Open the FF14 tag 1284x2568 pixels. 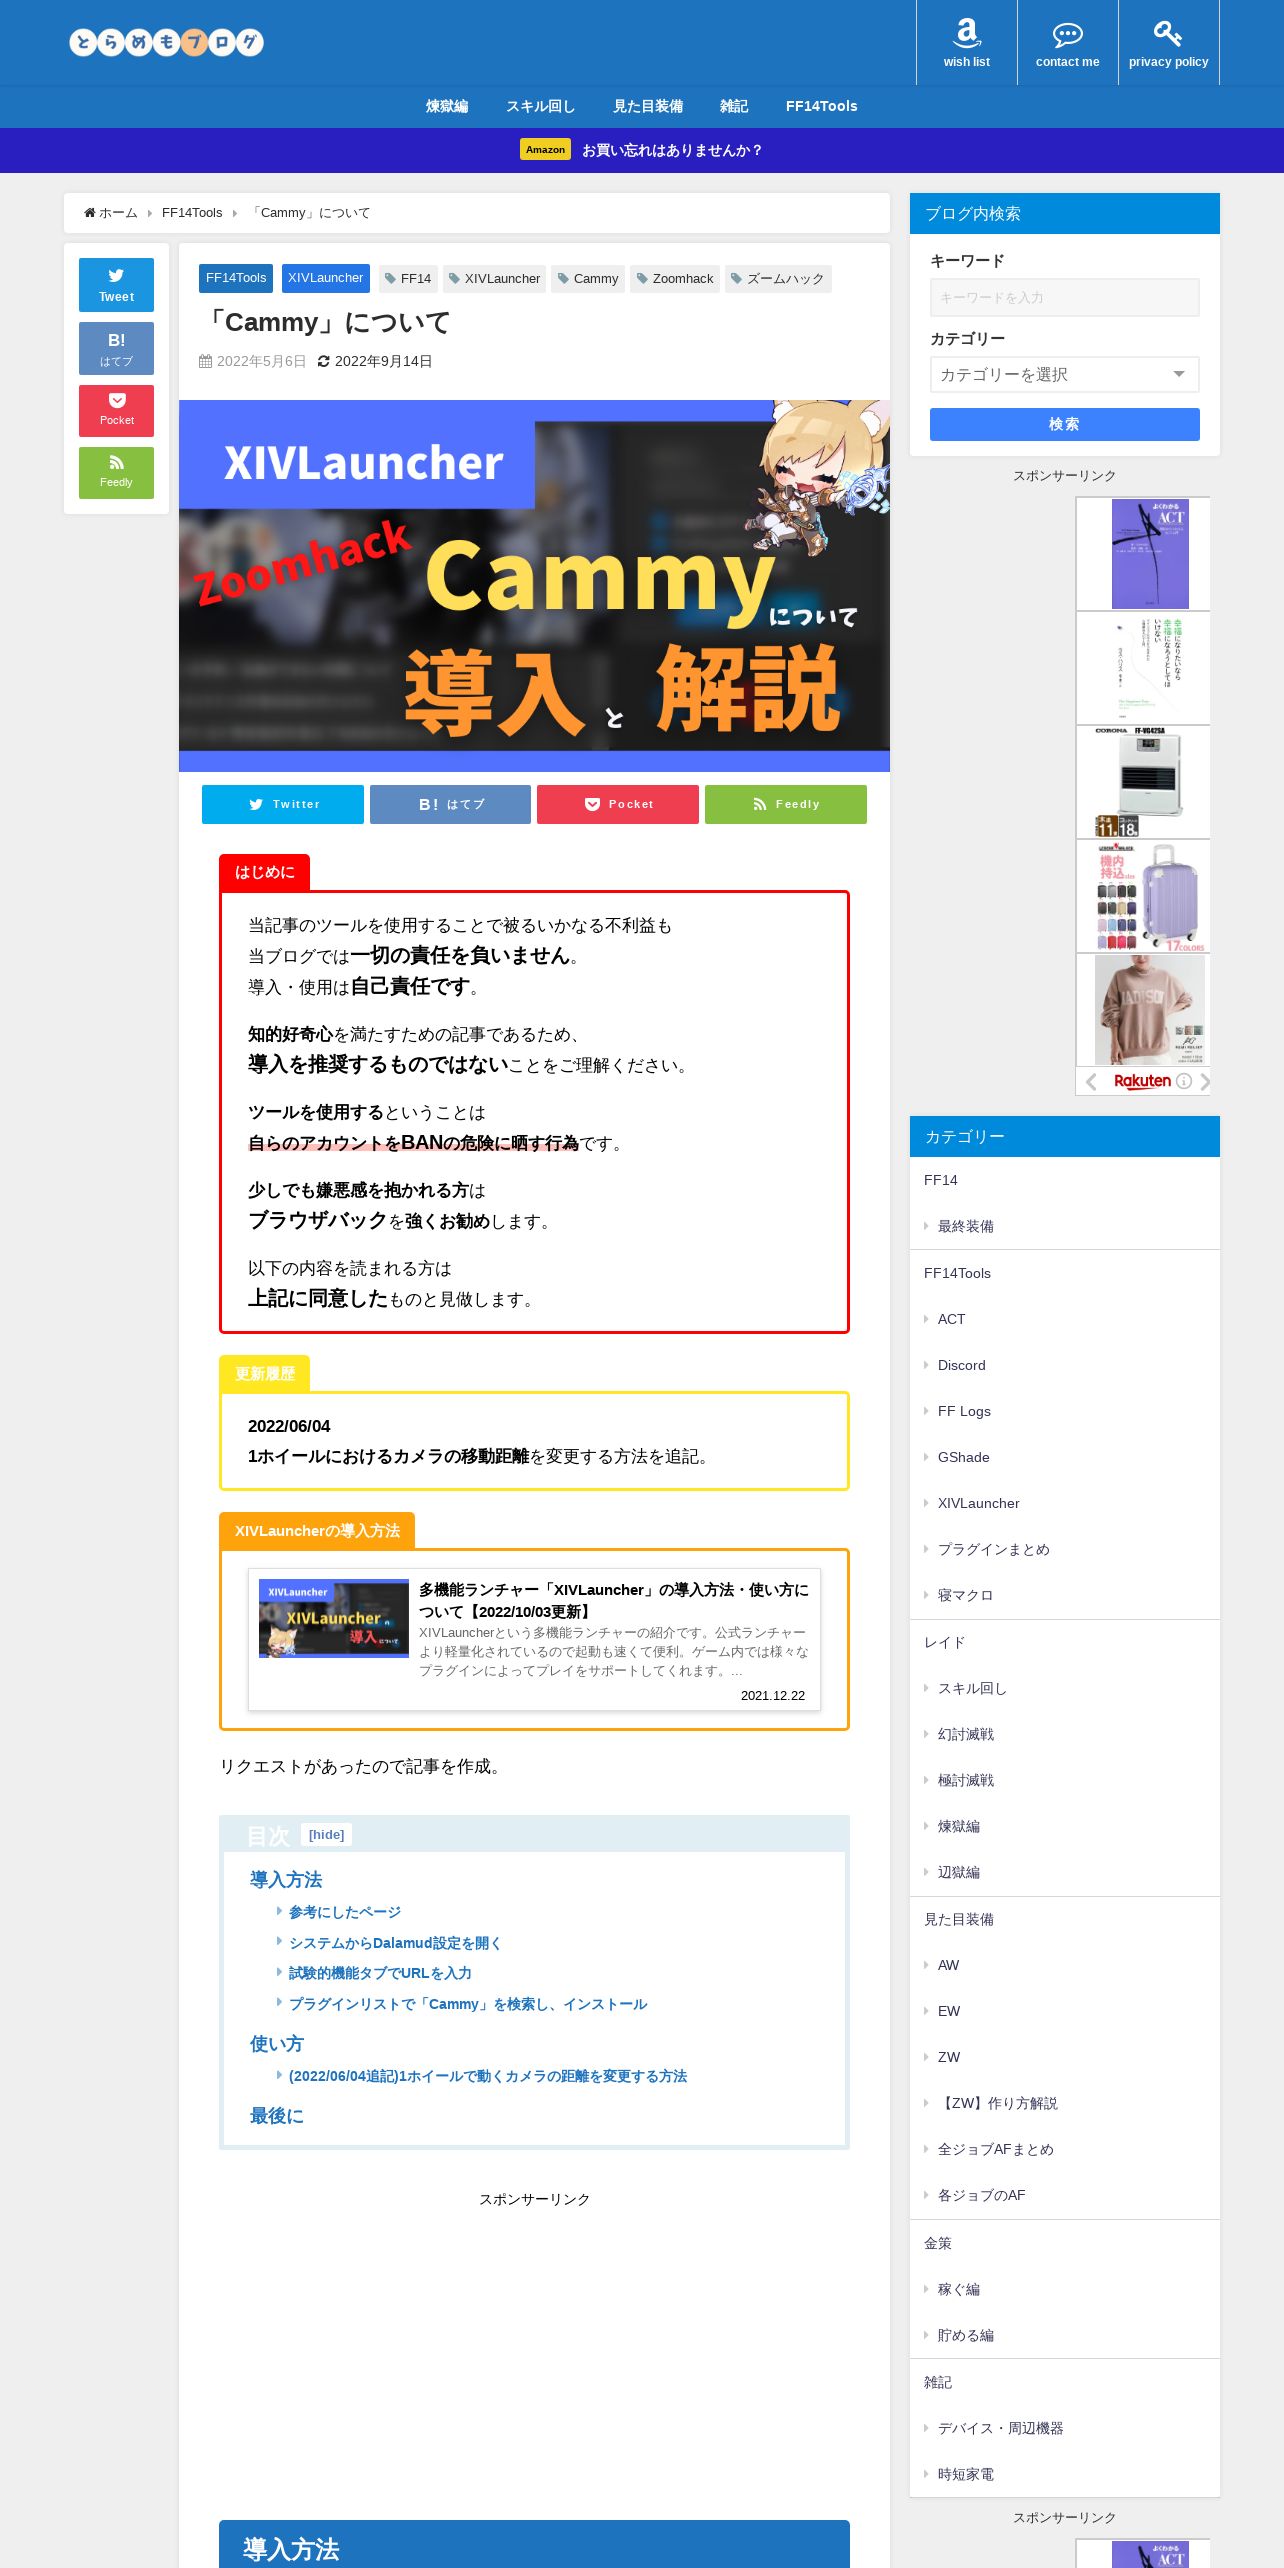[x=408, y=279]
